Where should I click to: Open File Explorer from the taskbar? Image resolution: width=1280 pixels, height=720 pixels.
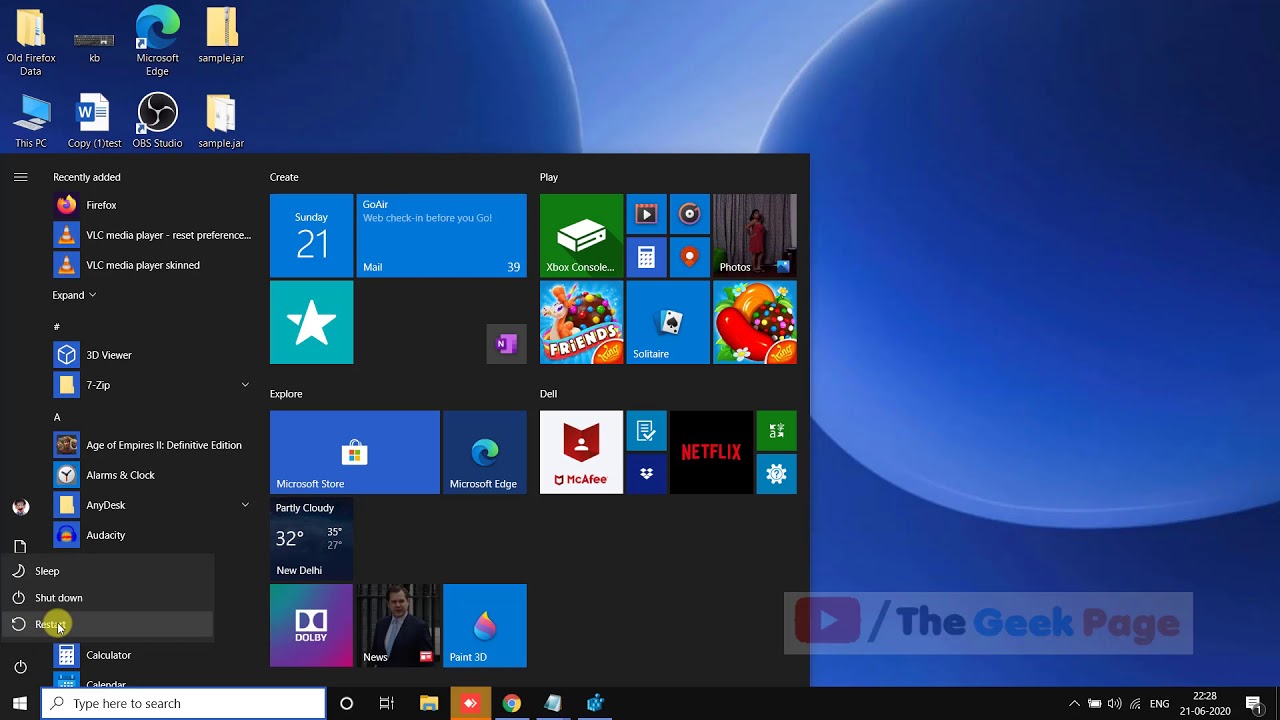(429, 703)
